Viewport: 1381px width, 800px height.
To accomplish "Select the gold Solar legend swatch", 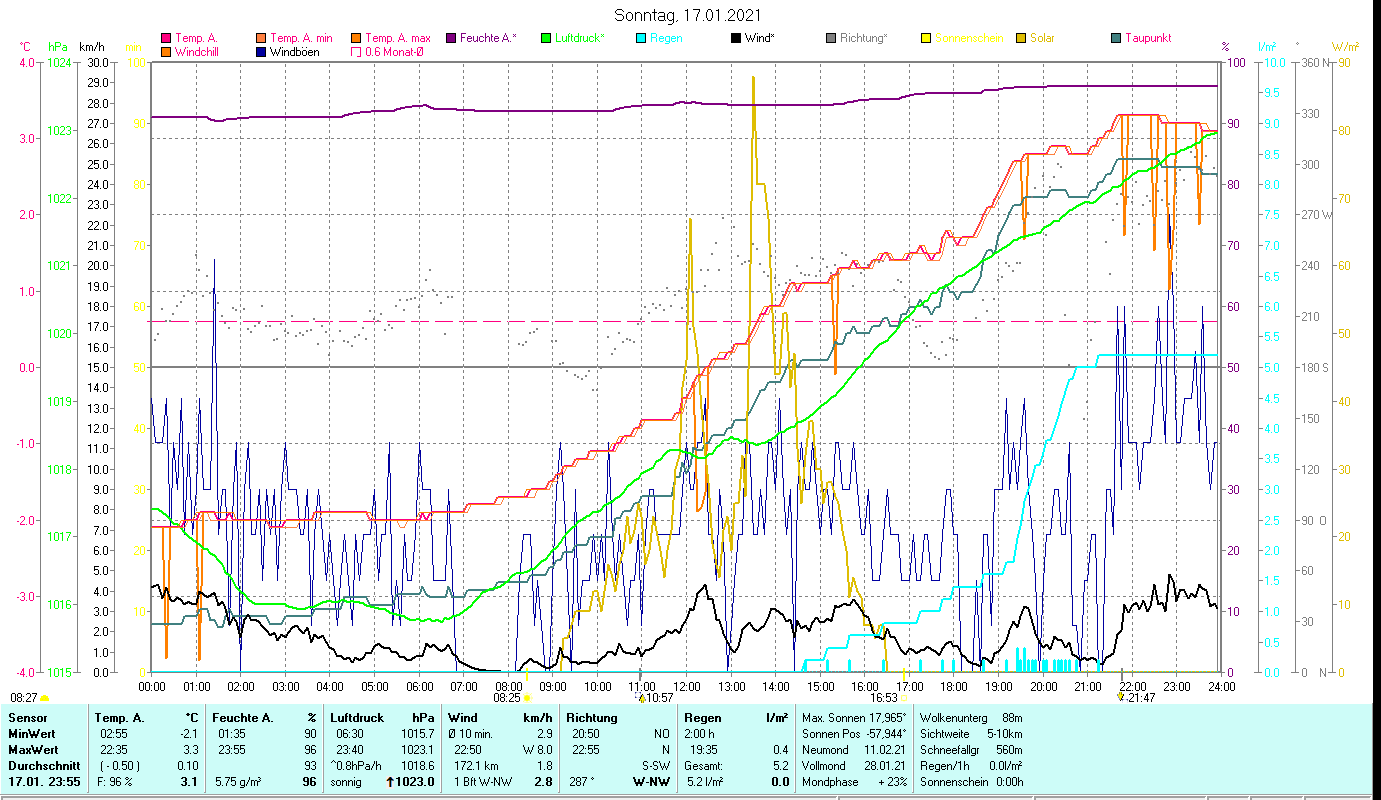I will click(x=1021, y=38).
